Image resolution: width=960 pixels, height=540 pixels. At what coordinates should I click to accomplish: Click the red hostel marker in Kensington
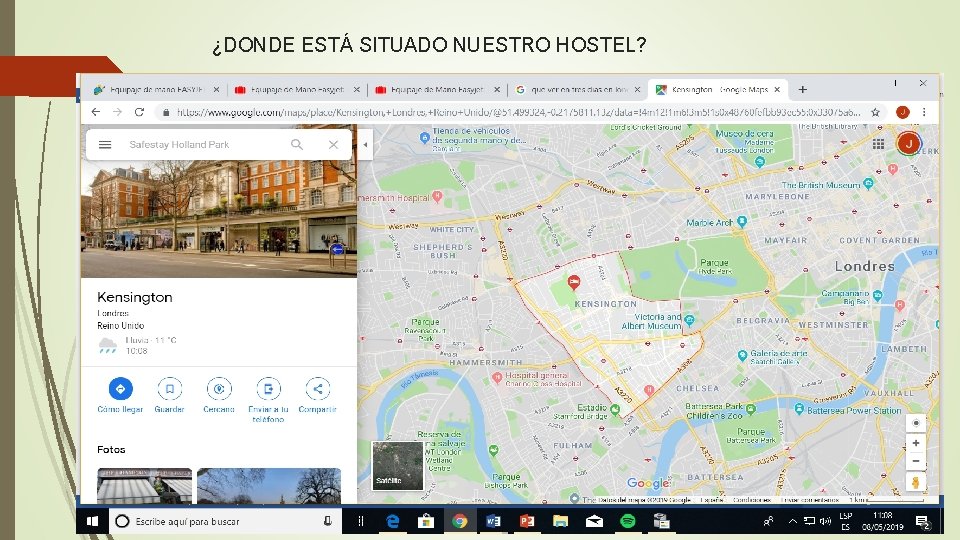click(574, 282)
